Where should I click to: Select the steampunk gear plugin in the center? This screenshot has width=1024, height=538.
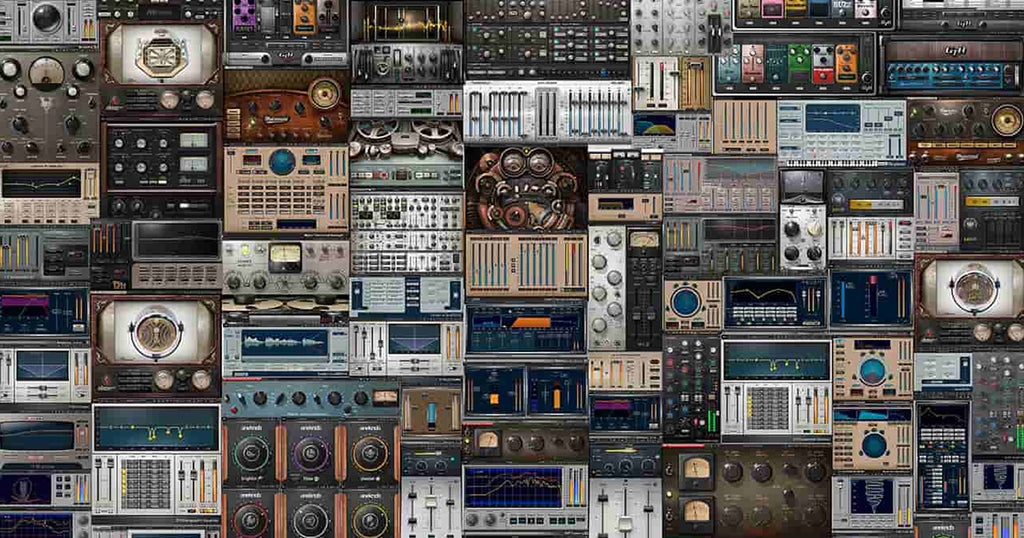[525, 188]
